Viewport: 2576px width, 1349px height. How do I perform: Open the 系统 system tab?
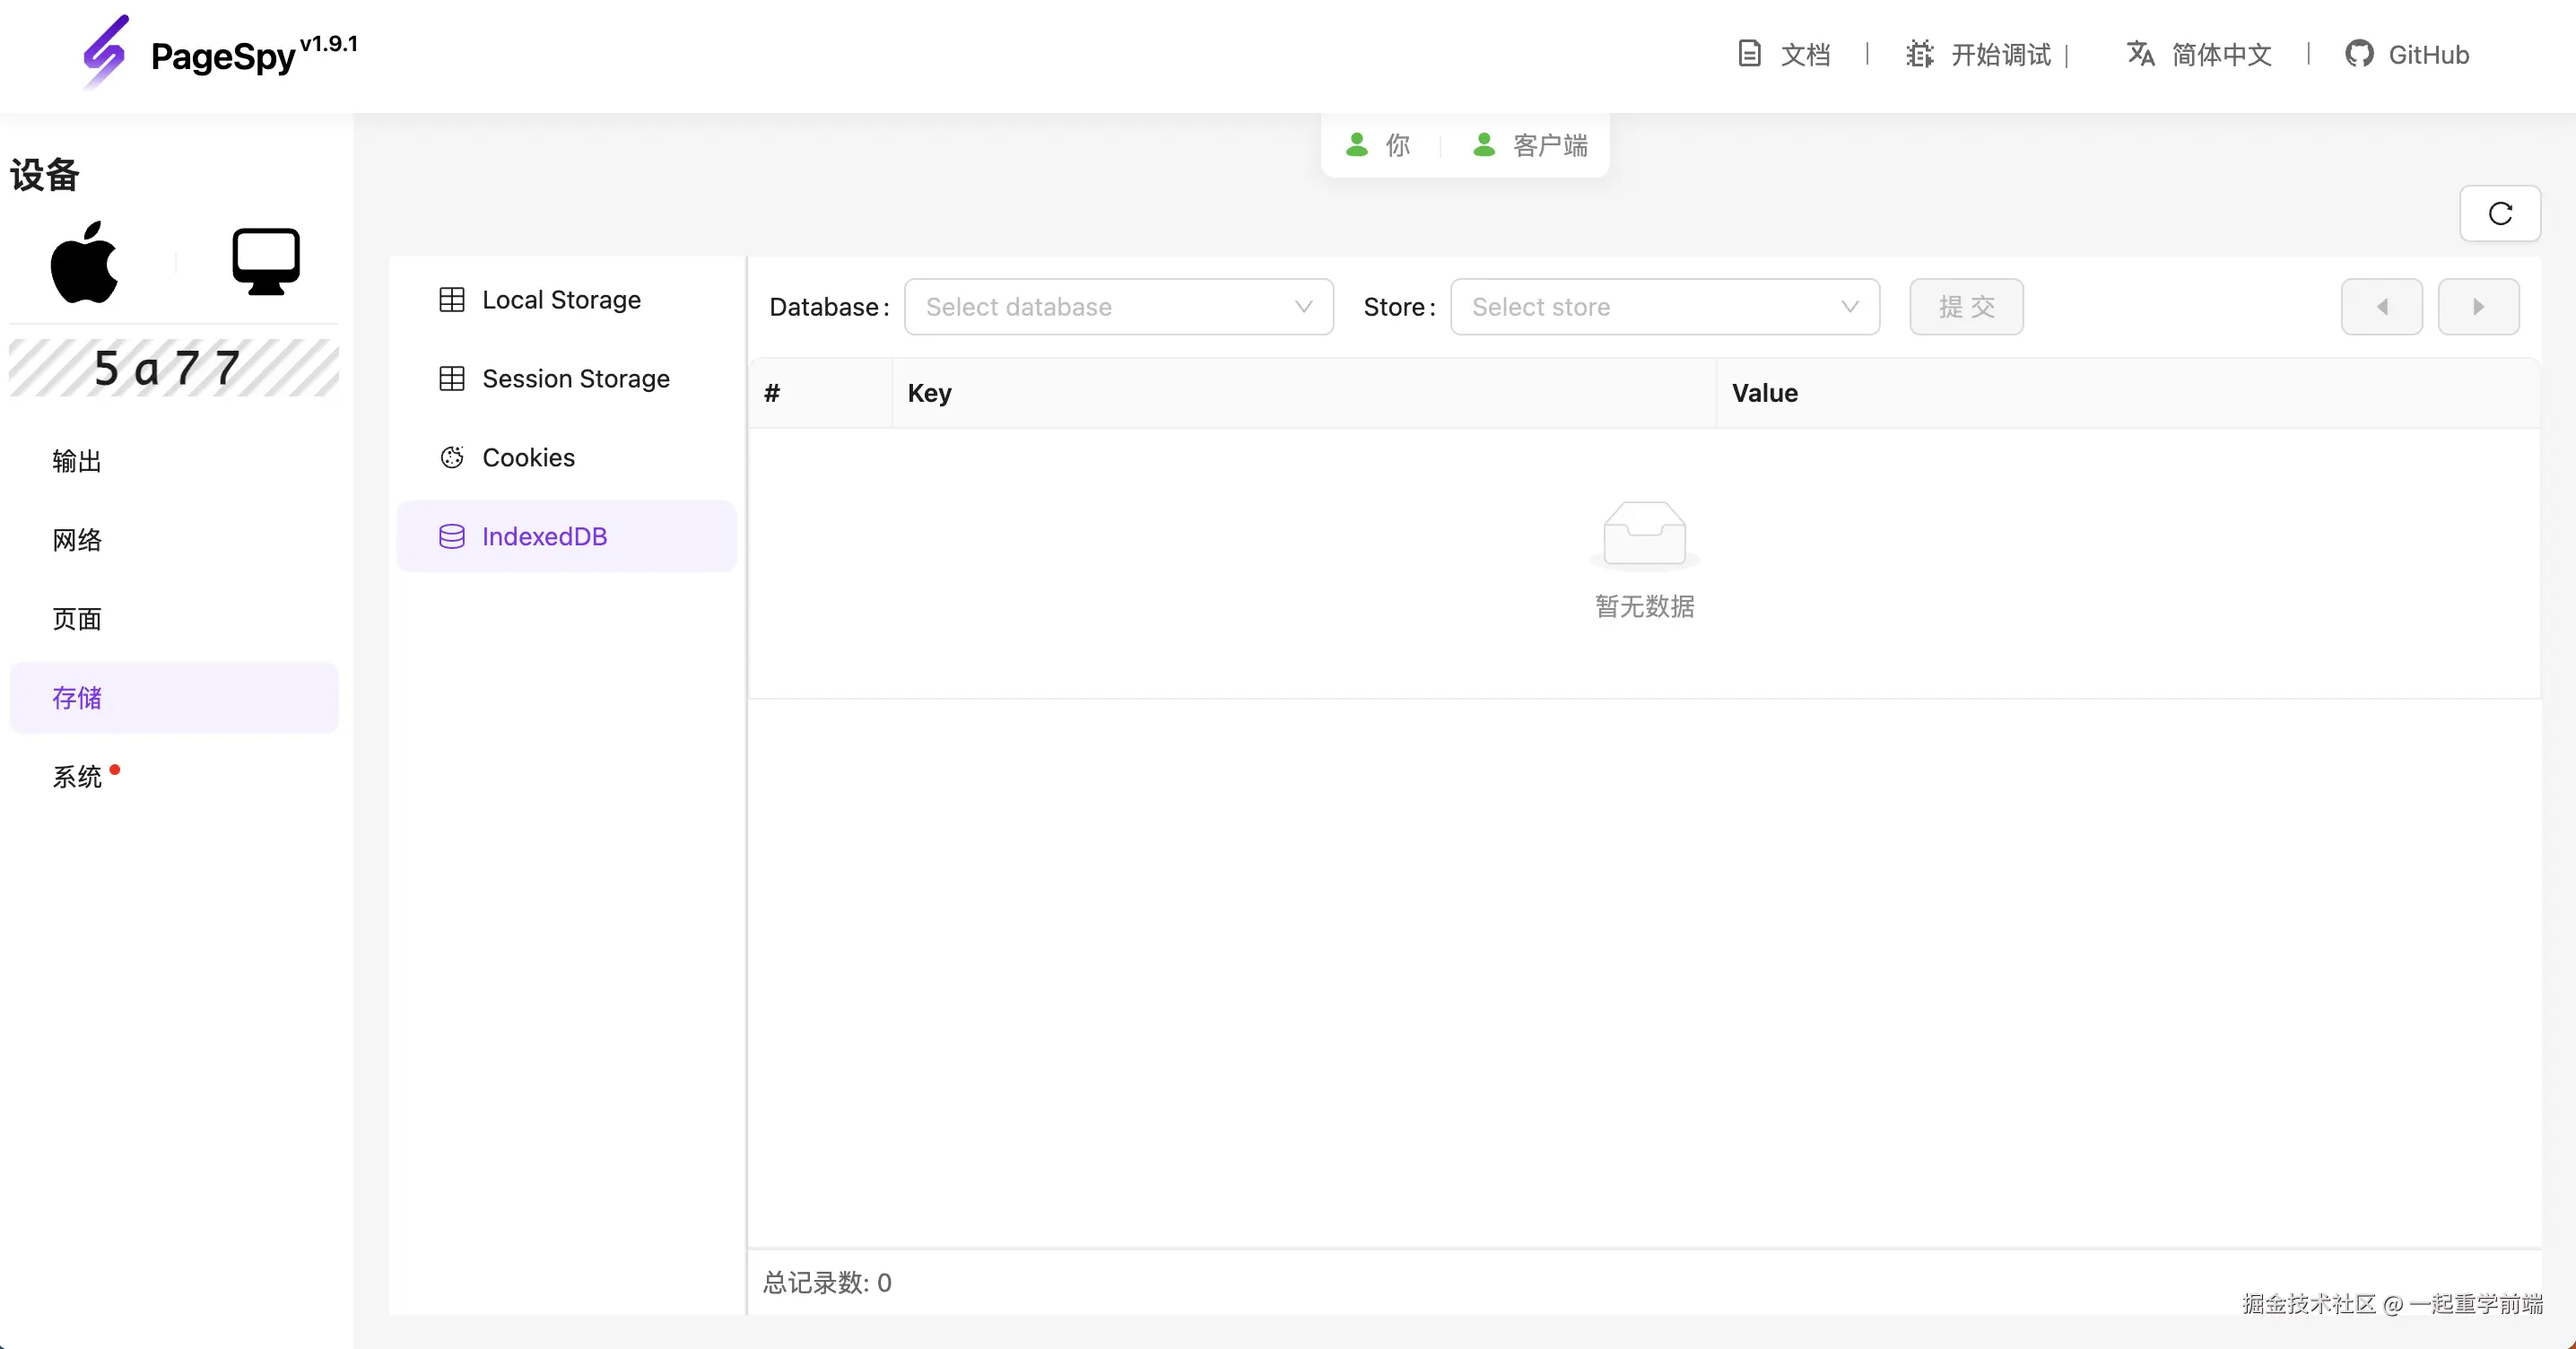coord(77,777)
